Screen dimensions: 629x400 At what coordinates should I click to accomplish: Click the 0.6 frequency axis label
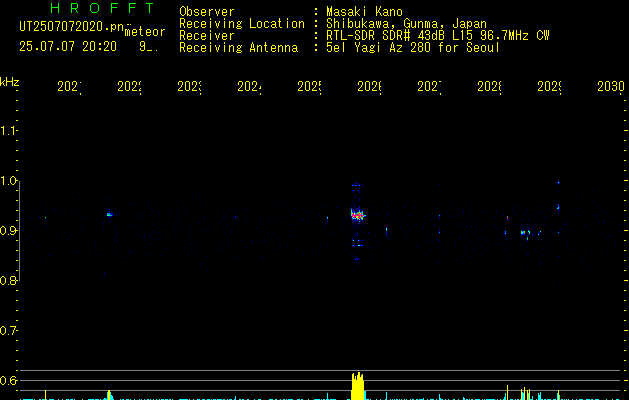(x=8, y=380)
